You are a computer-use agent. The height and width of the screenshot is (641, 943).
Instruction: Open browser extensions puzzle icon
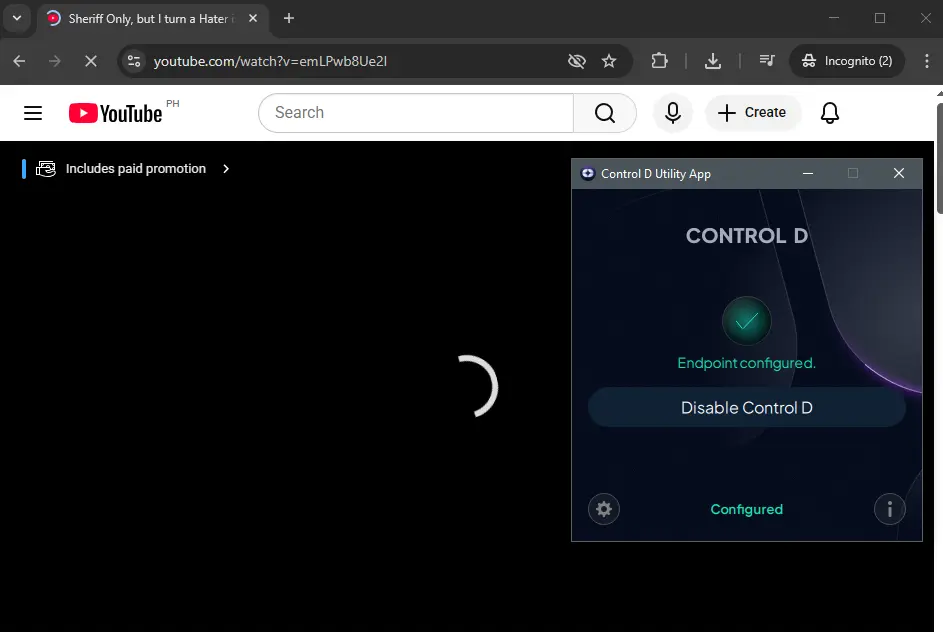click(660, 61)
